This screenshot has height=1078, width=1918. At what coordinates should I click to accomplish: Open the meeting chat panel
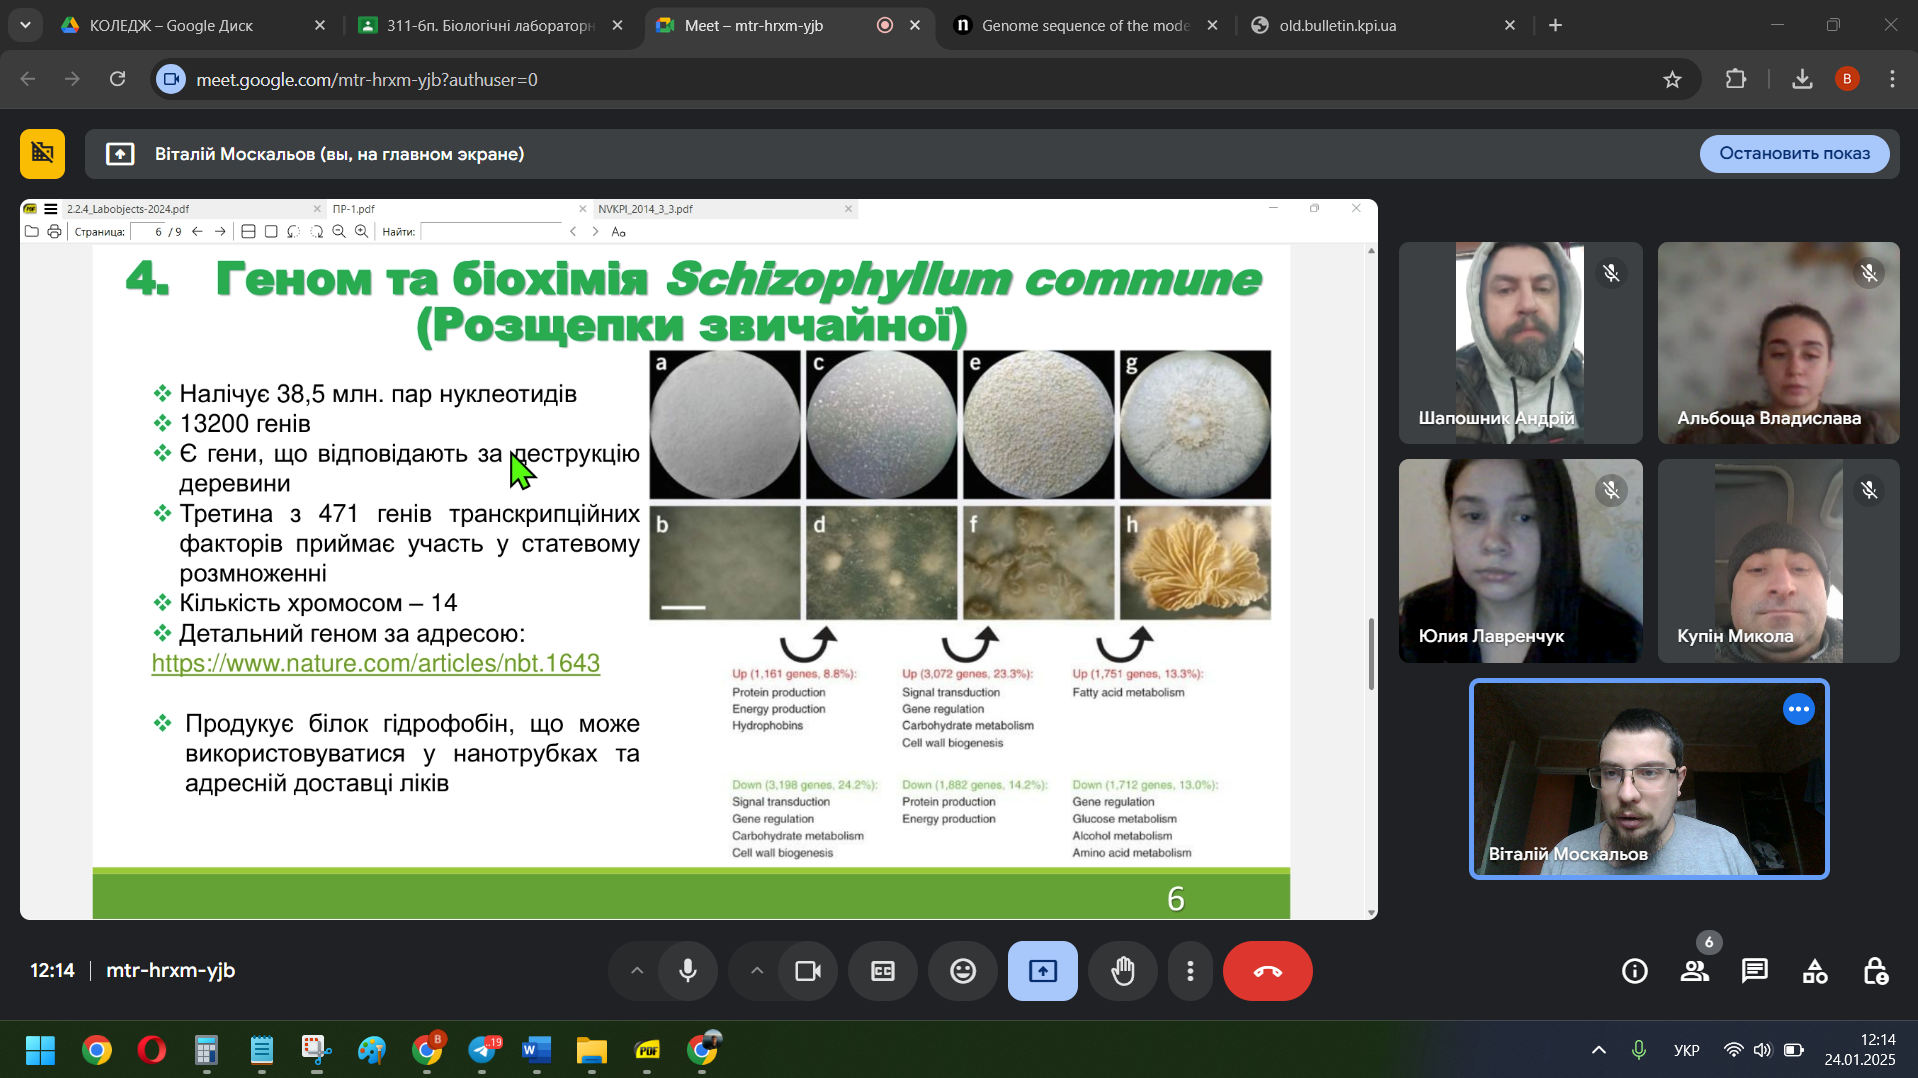click(x=1755, y=971)
